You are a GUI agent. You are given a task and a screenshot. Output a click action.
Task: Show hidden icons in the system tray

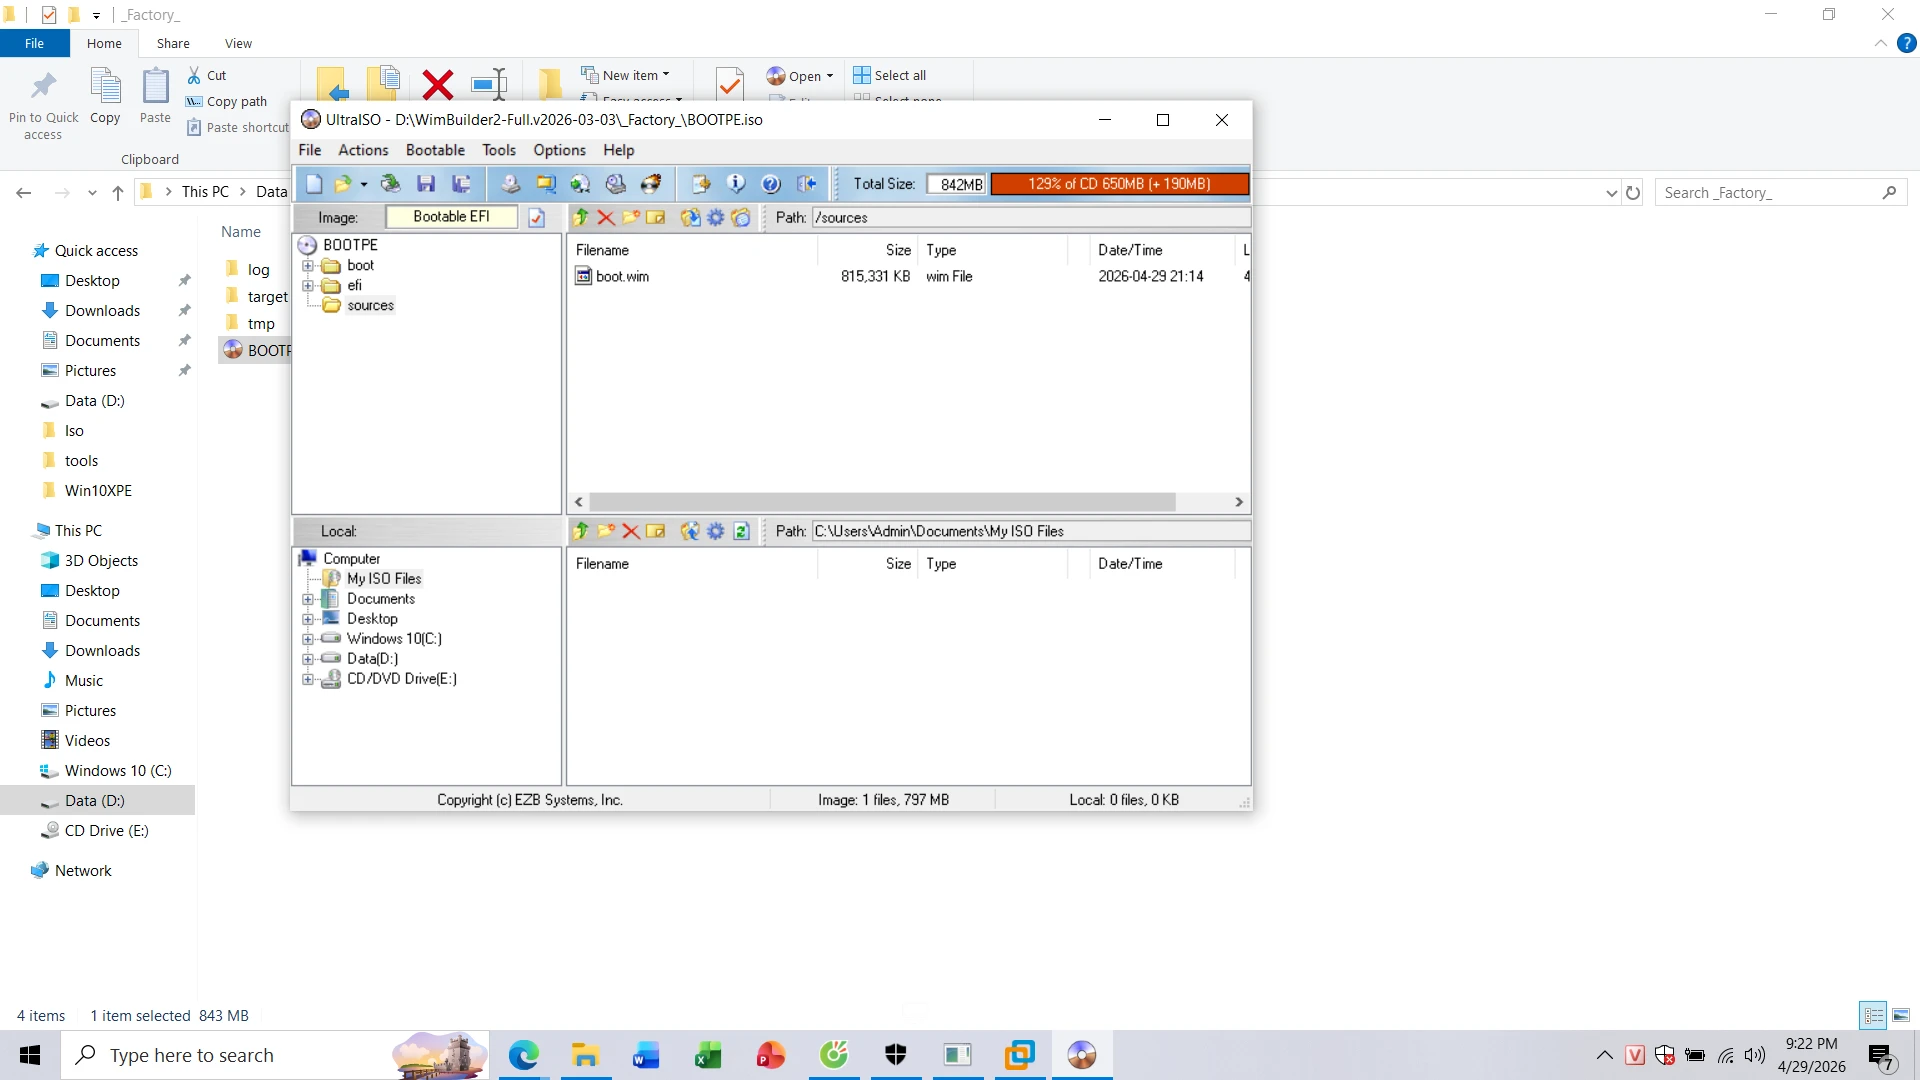pyautogui.click(x=1604, y=1055)
